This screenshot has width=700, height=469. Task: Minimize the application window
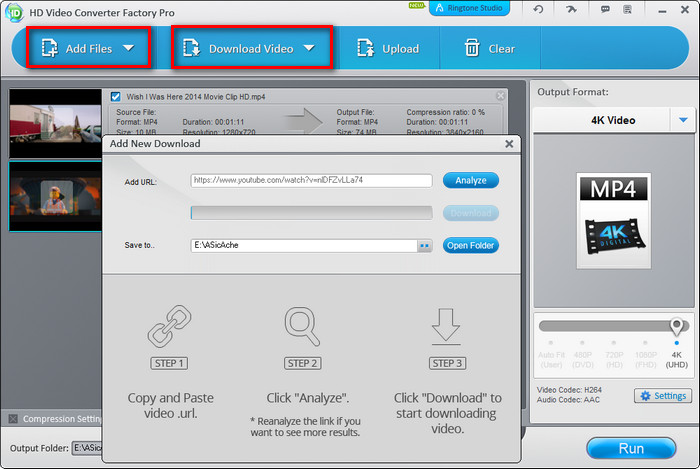click(x=662, y=11)
